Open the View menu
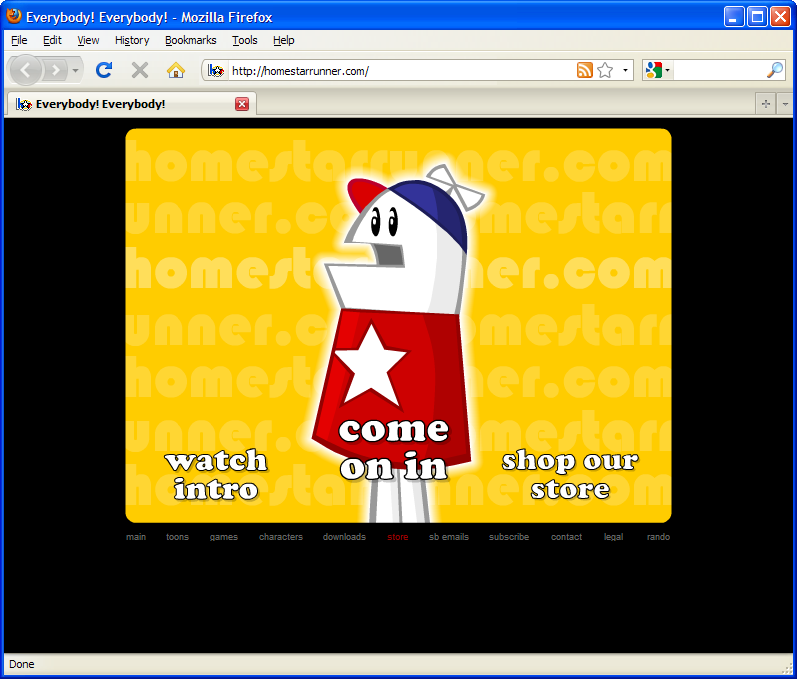The width and height of the screenshot is (797, 679). coord(88,40)
